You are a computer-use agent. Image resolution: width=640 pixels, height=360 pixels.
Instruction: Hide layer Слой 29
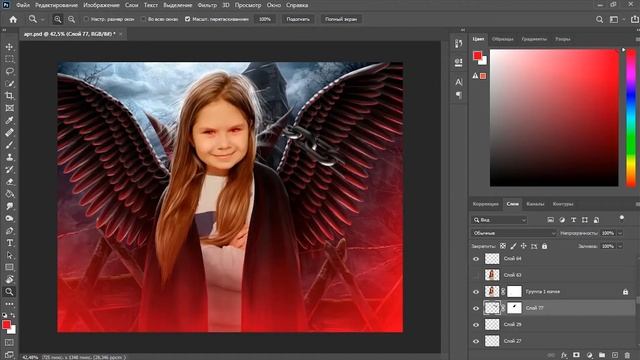(x=476, y=325)
